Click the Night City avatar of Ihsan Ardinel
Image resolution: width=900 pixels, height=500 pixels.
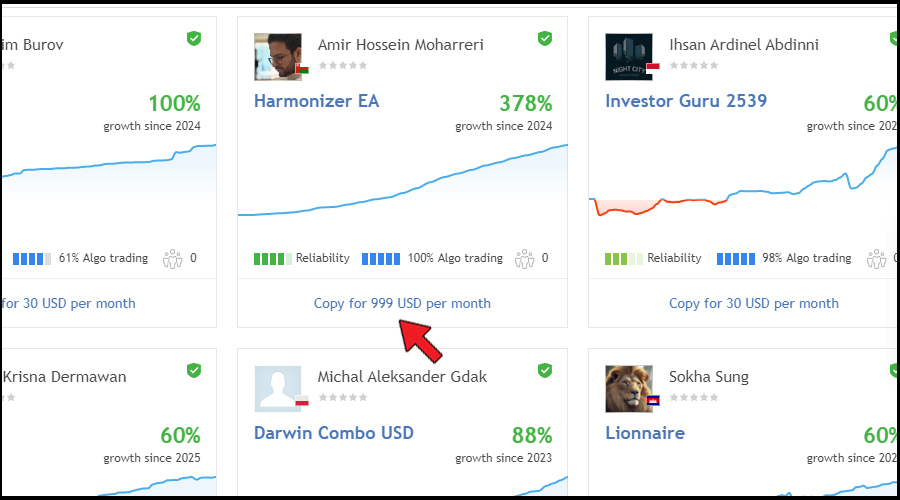628,56
